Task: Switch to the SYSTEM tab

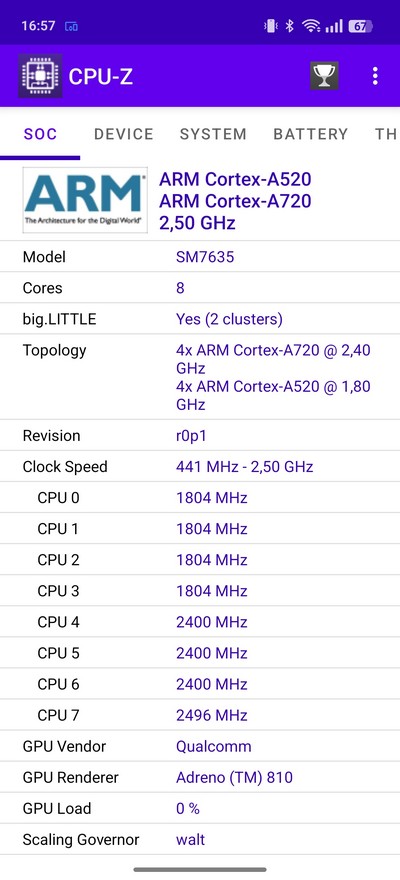Action: (213, 134)
